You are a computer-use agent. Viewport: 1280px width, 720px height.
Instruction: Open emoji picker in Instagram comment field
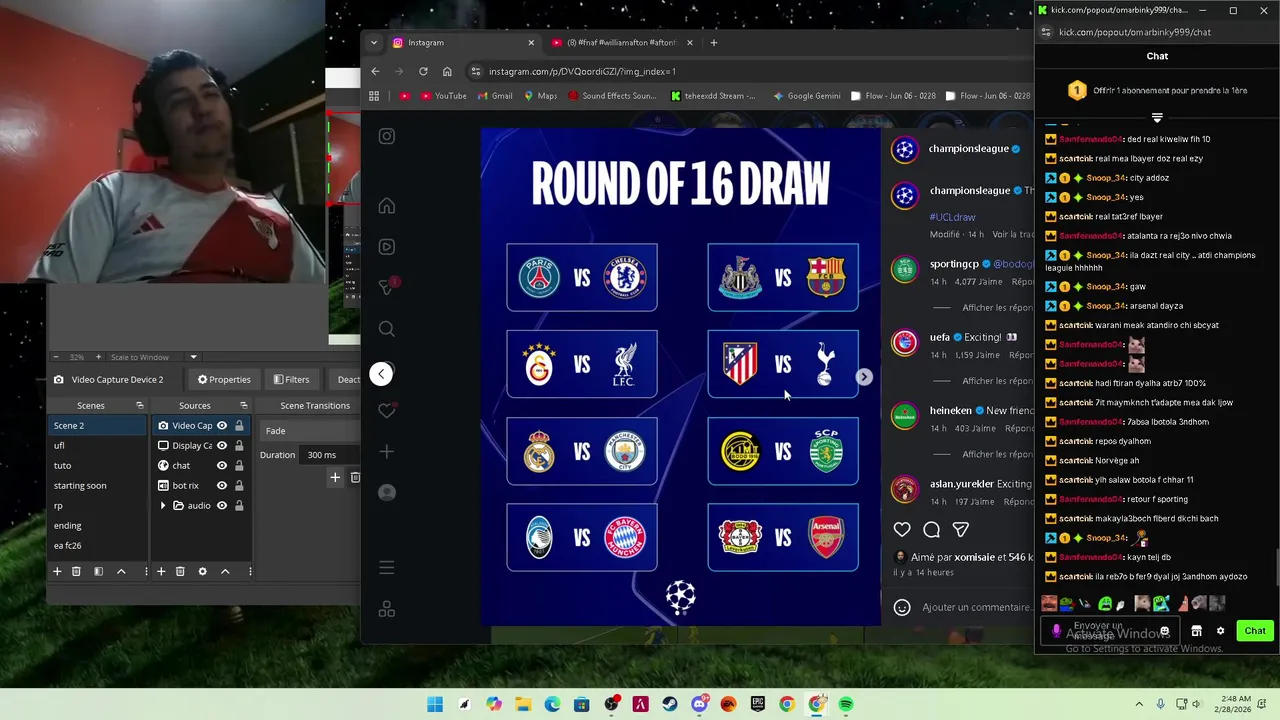pyautogui.click(x=902, y=607)
